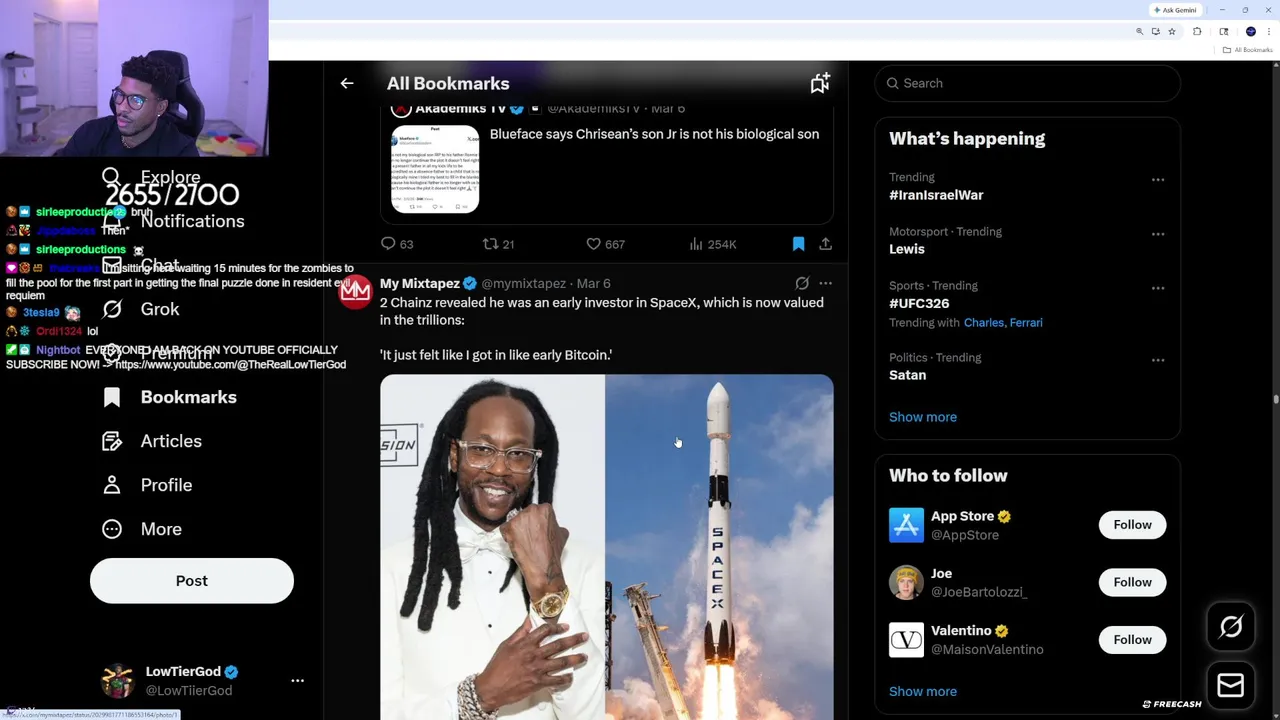Open Chrome three-dot menu
The height and width of the screenshot is (720, 1280).
coord(1269,32)
